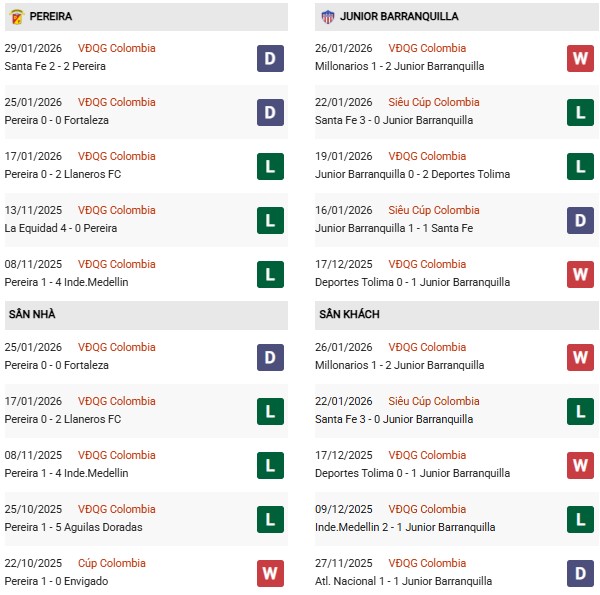The width and height of the screenshot is (600, 595).
Task: Click the L badge for Junior Barranquilla 0 - 2 Deportes Tolima
Action: click(x=581, y=166)
